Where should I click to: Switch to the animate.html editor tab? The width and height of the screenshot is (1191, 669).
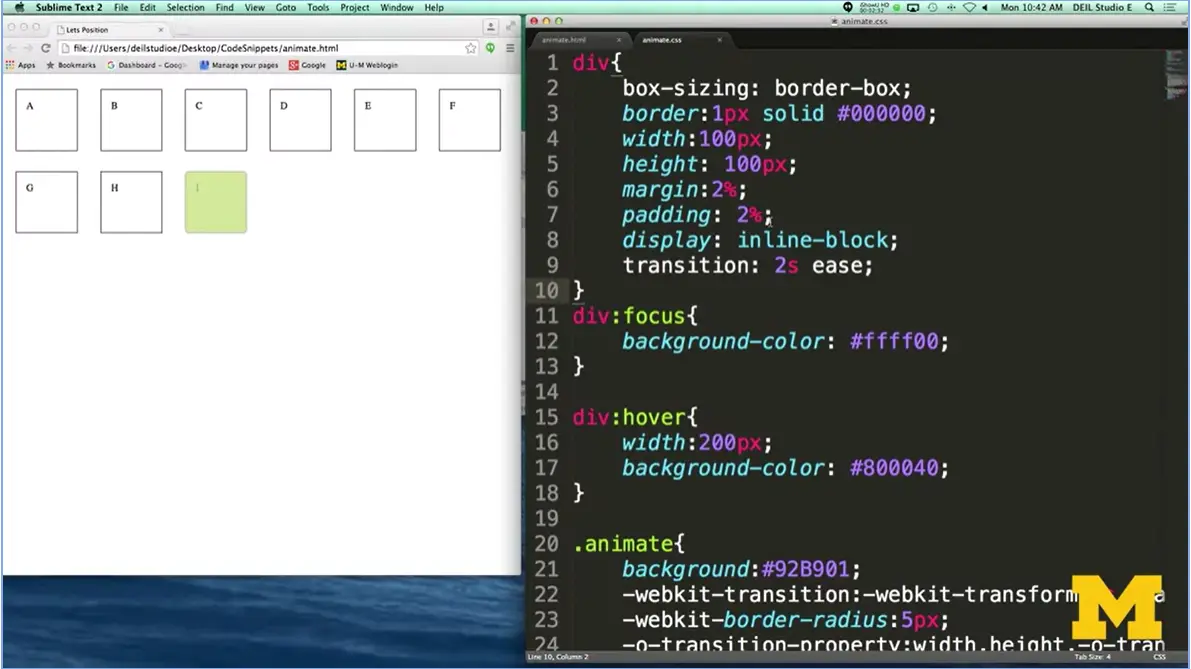565,40
